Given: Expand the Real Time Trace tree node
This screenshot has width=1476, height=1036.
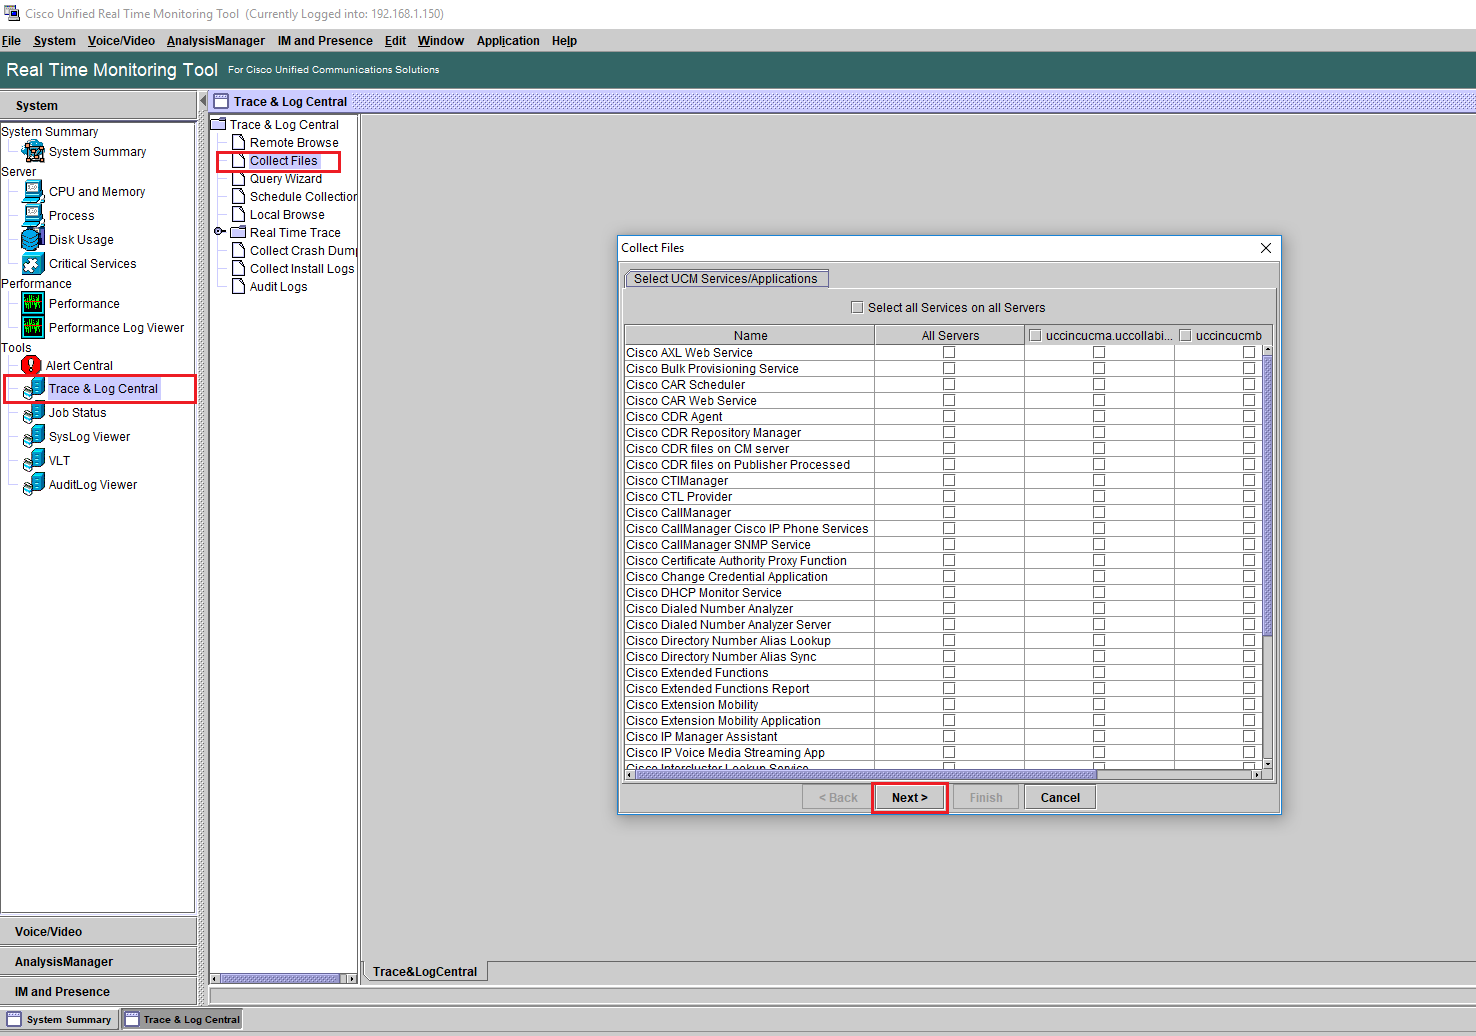Looking at the screenshot, I should (x=219, y=231).
